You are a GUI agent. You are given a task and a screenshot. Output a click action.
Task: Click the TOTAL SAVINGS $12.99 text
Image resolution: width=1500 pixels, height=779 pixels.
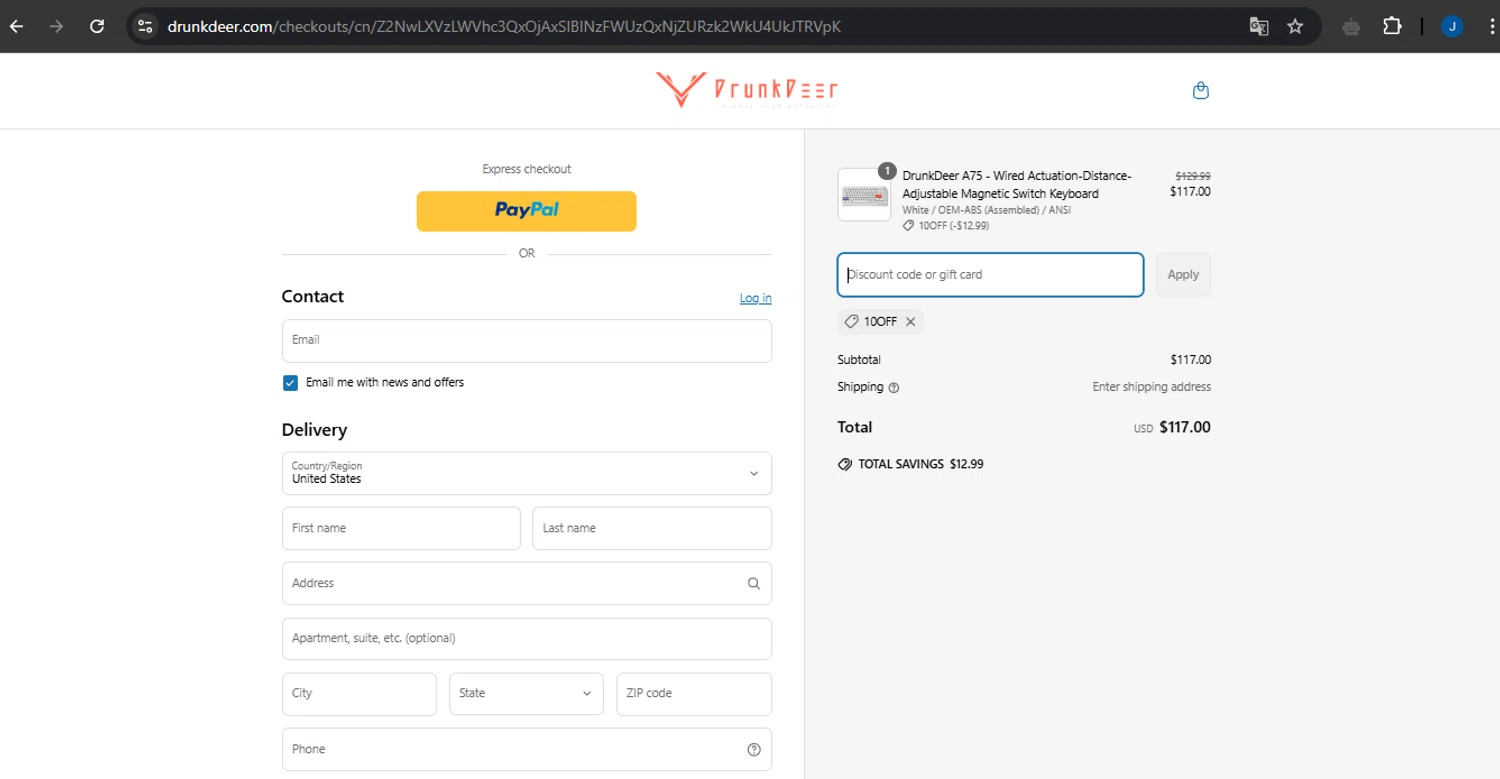(921, 464)
